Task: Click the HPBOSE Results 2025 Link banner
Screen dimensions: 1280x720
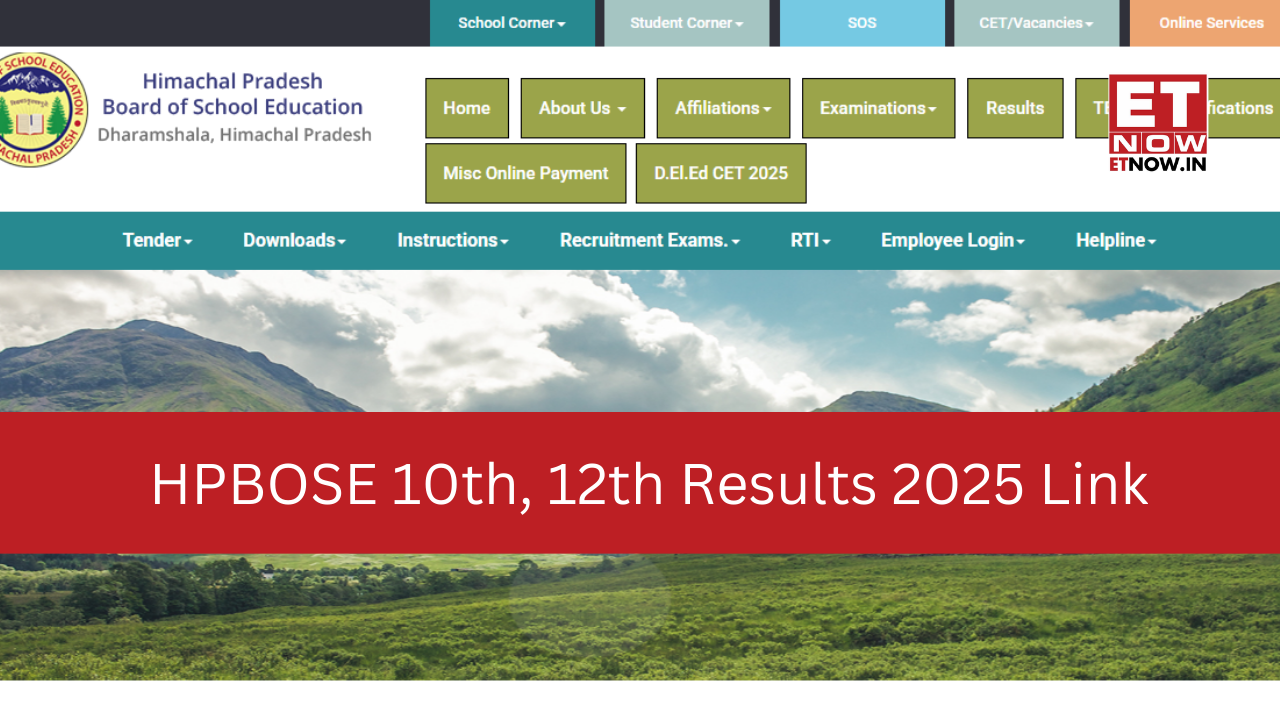Action: 649,484
